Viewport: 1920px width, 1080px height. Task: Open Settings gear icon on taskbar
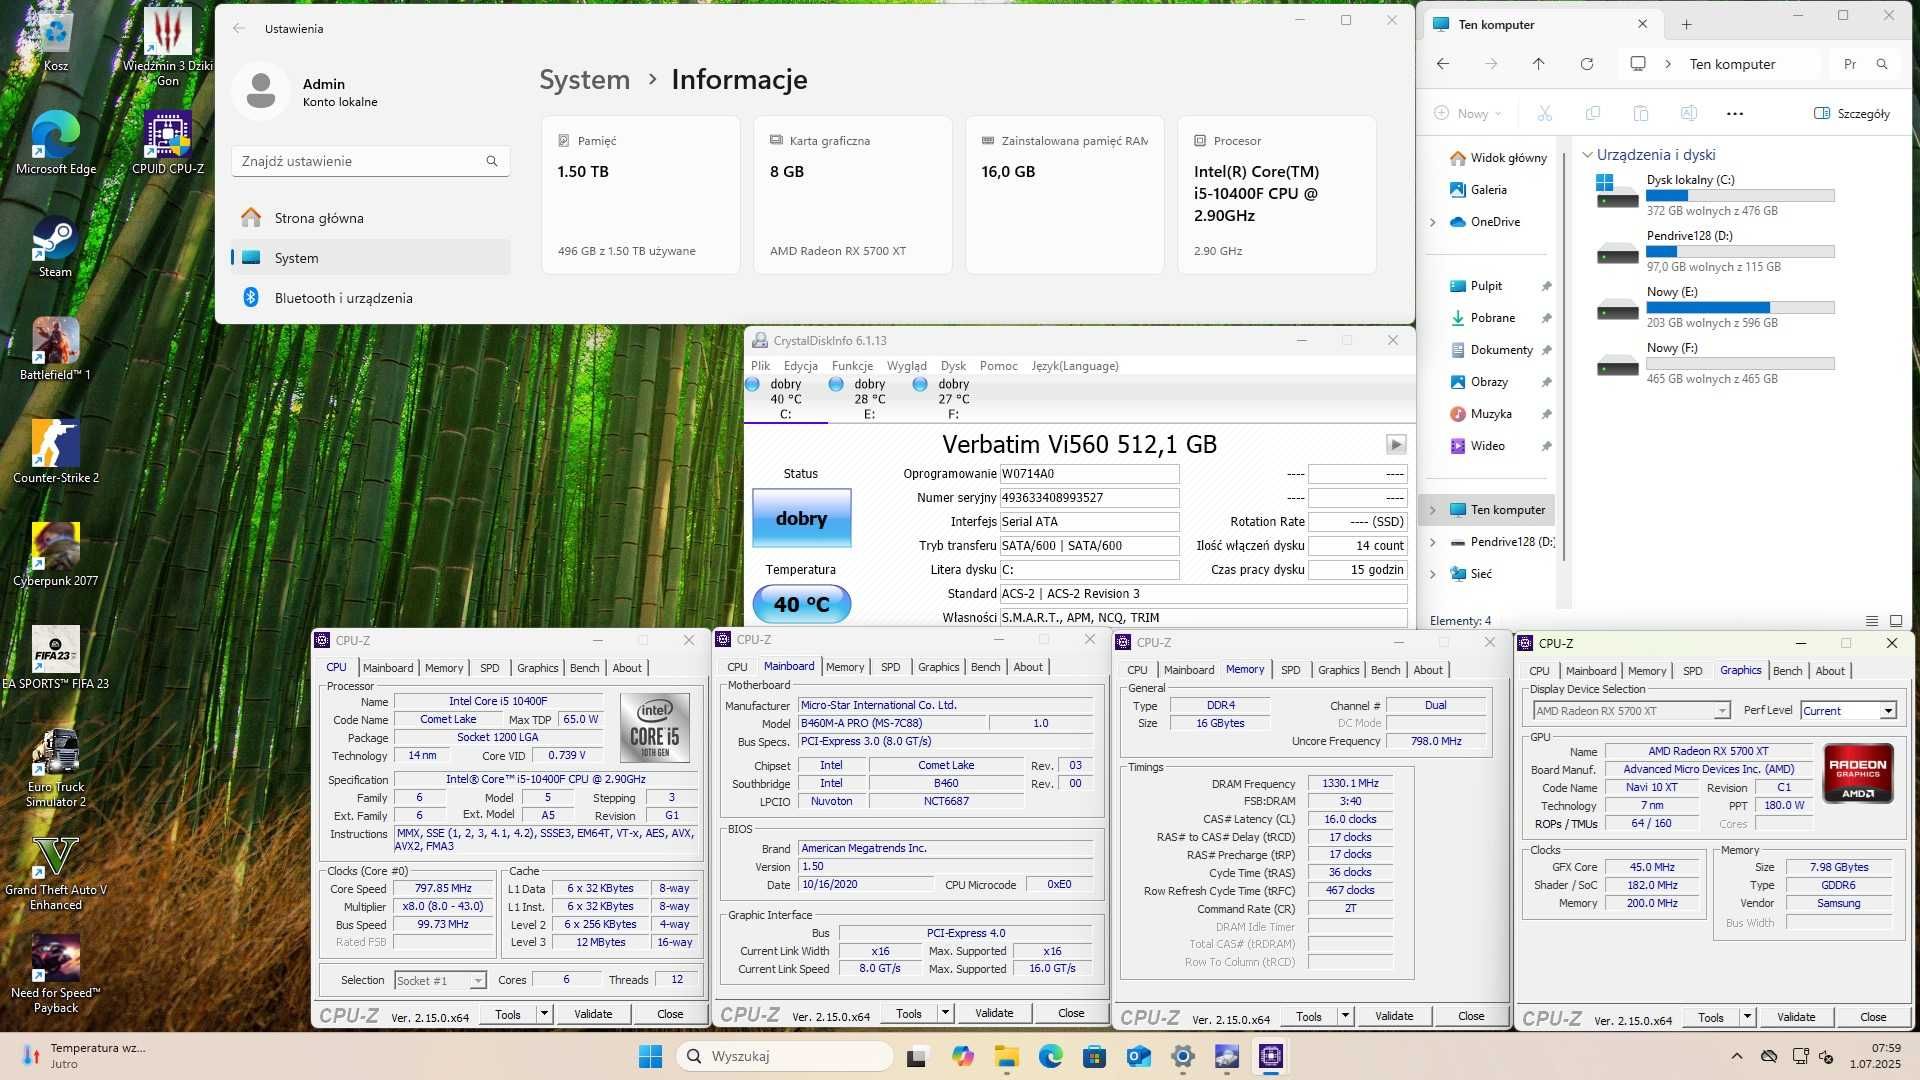click(x=1183, y=1056)
